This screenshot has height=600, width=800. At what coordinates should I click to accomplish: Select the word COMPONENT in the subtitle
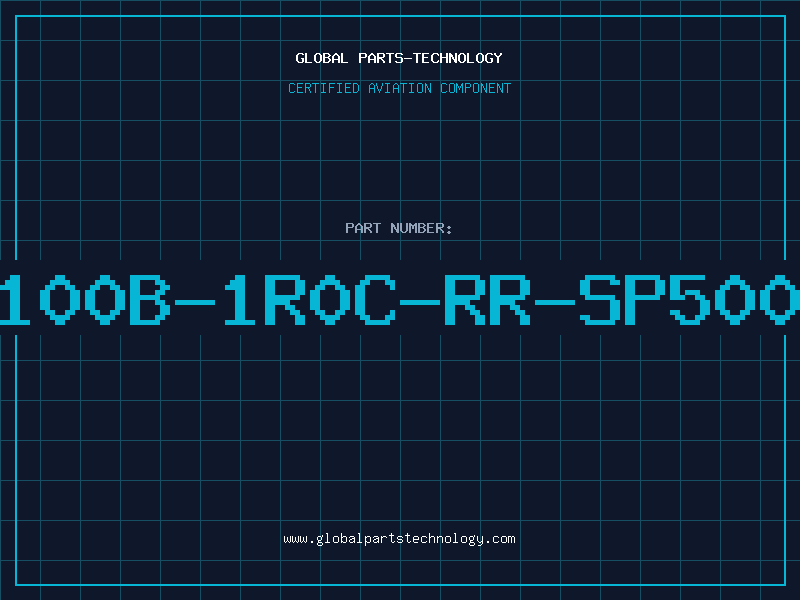(476, 88)
